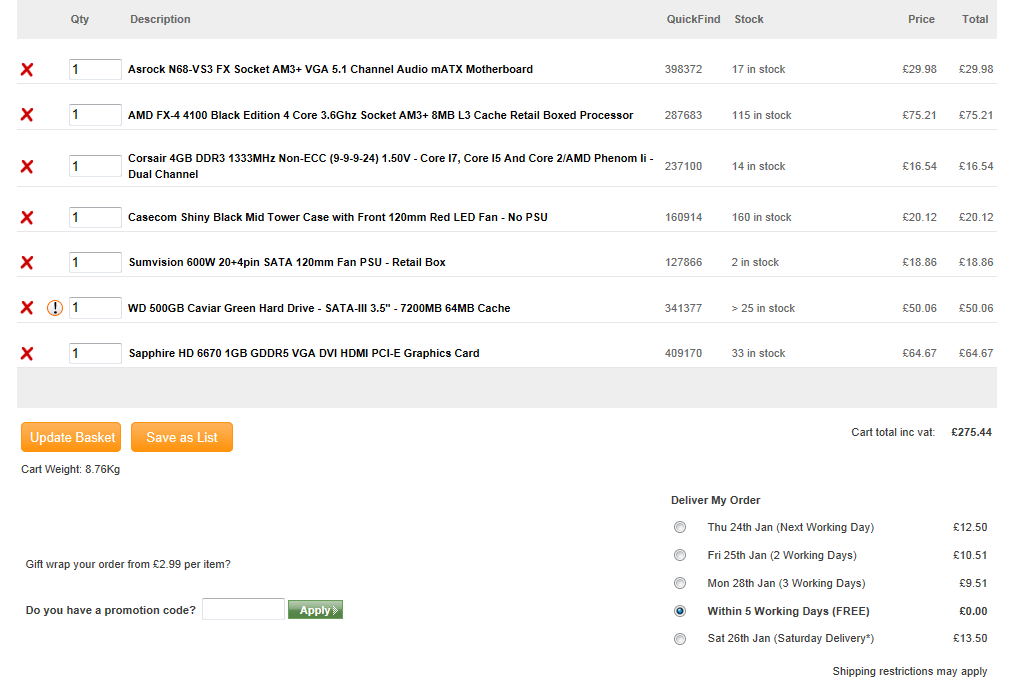1027x688 pixels.
Task: Click quantity field for Asrock motherboard
Action: pos(95,69)
